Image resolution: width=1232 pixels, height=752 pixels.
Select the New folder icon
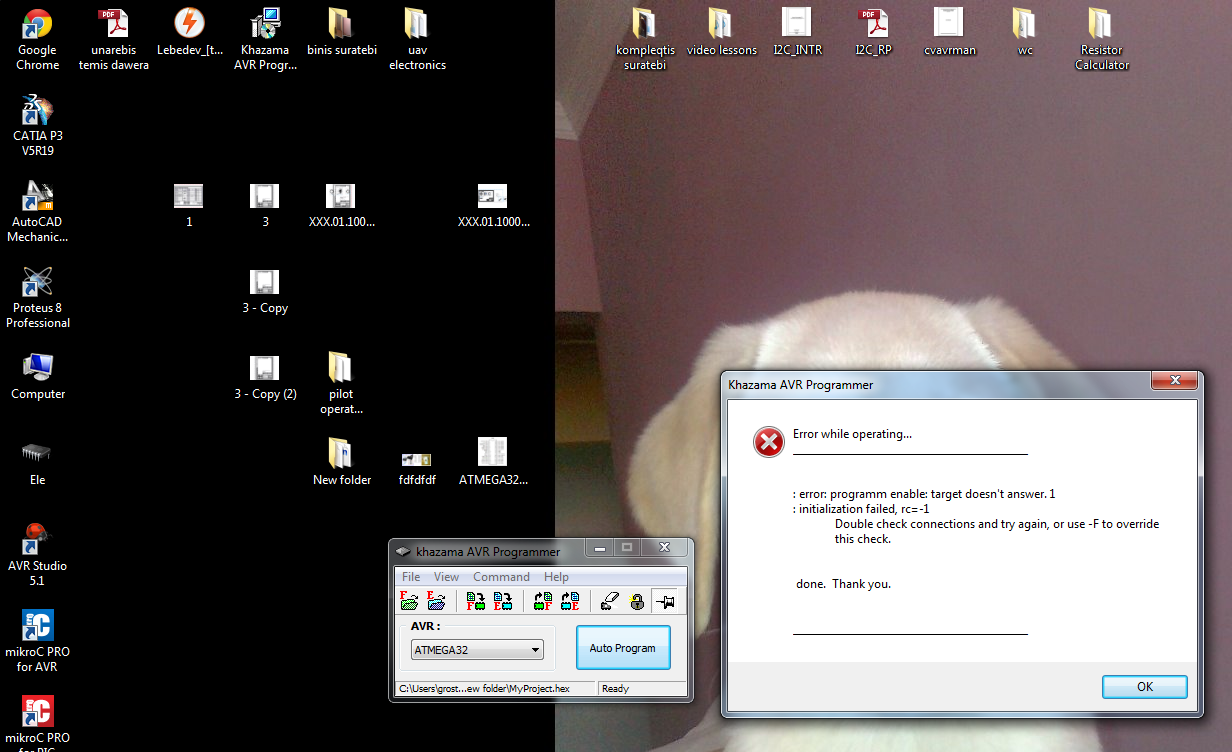click(x=342, y=463)
